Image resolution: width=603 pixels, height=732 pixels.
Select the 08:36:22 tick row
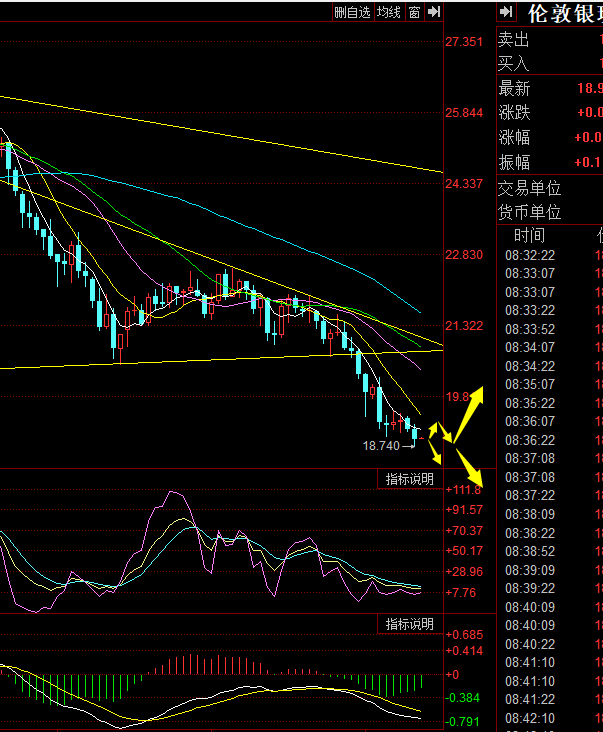pos(550,440)
